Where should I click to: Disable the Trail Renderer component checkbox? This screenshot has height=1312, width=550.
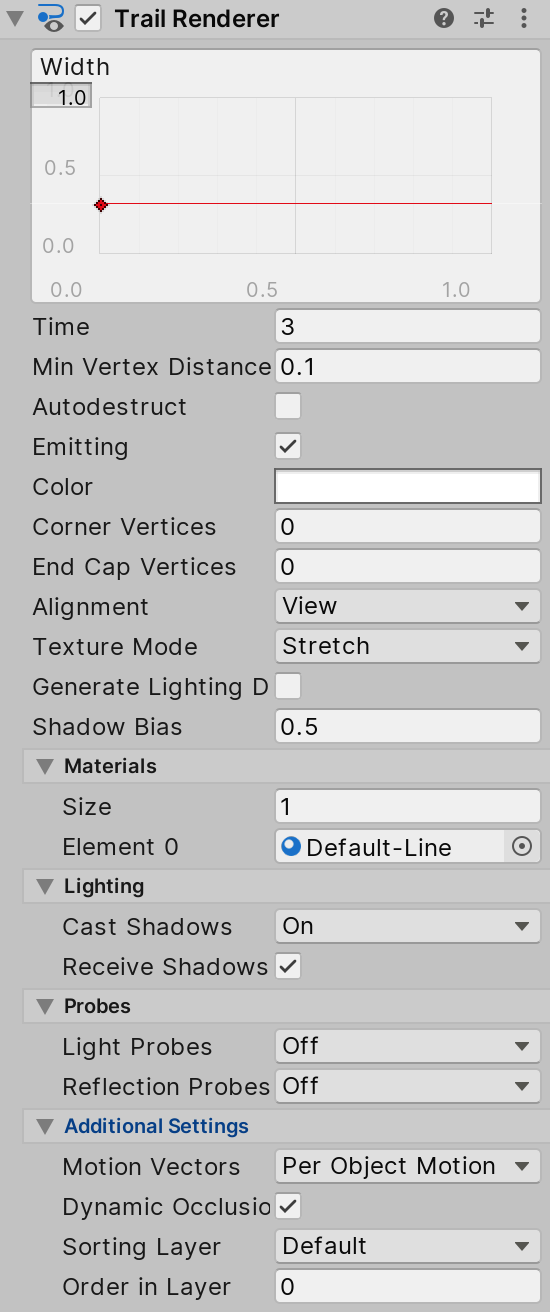tap(89, 18)
